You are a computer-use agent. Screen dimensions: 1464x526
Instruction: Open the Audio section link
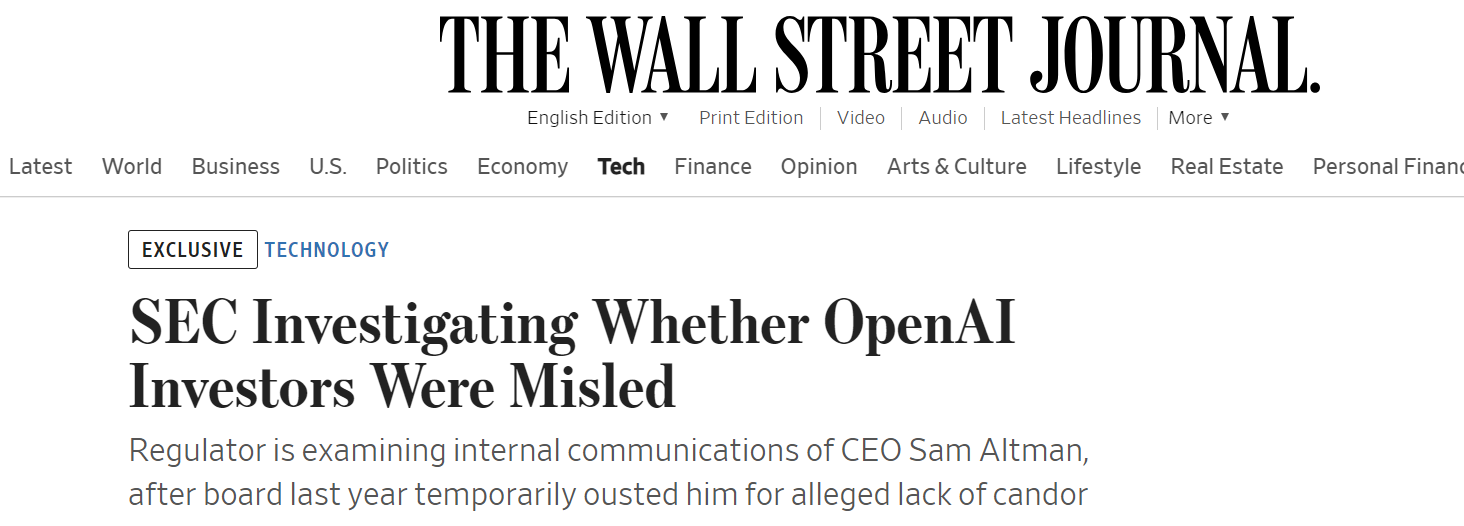pyautogui.click(x=943, y=118)
